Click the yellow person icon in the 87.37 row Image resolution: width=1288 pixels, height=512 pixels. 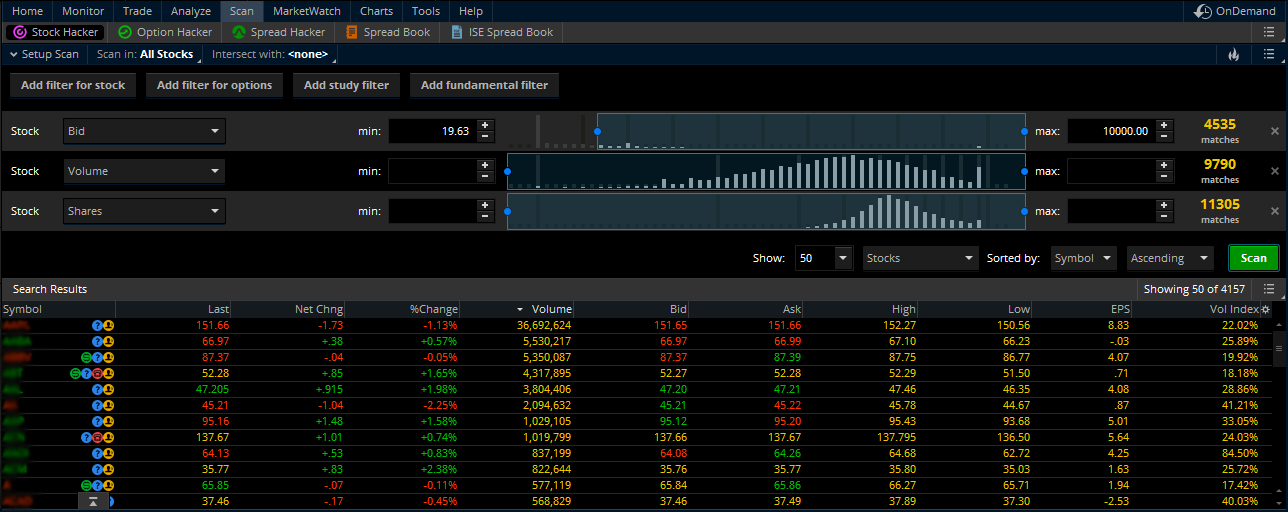click(x=108, y=357)
